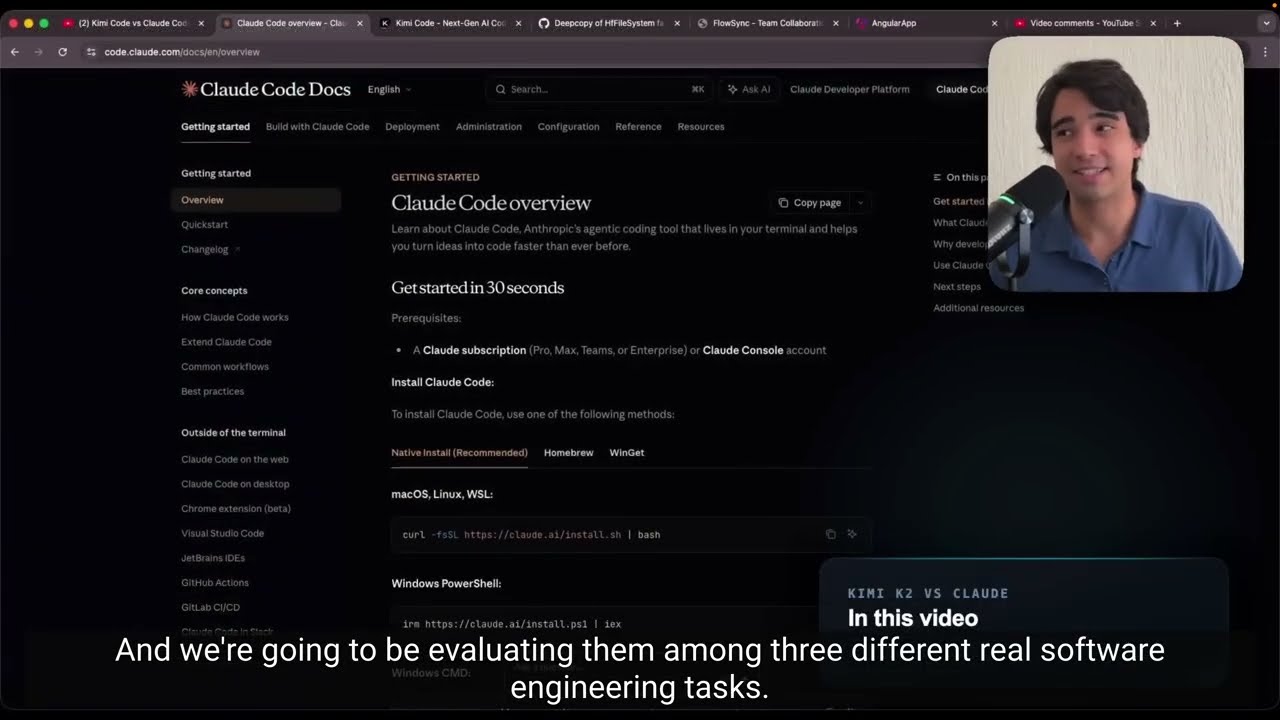Jump to Next steps section
The height and width of the screenshot is (720, 1280).
click(x=957, y=286)
